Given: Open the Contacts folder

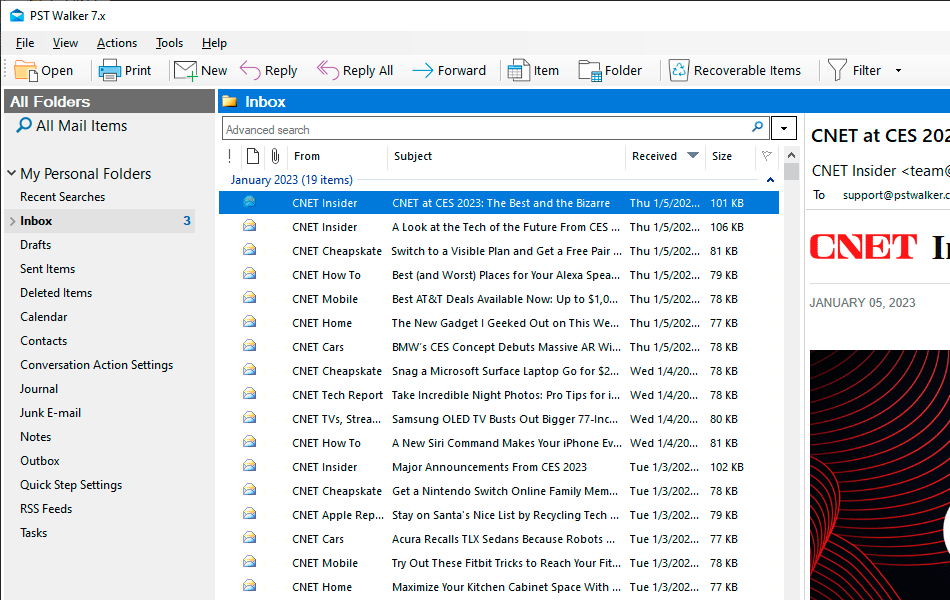Looking at the screenshot, I should (43, 341).
